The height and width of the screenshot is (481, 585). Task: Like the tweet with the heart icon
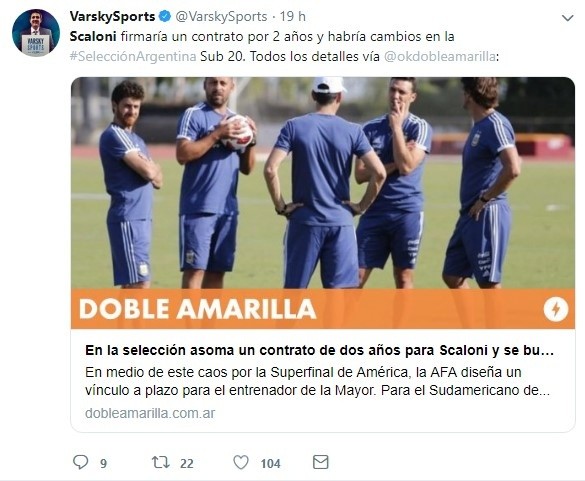[241, 462]
